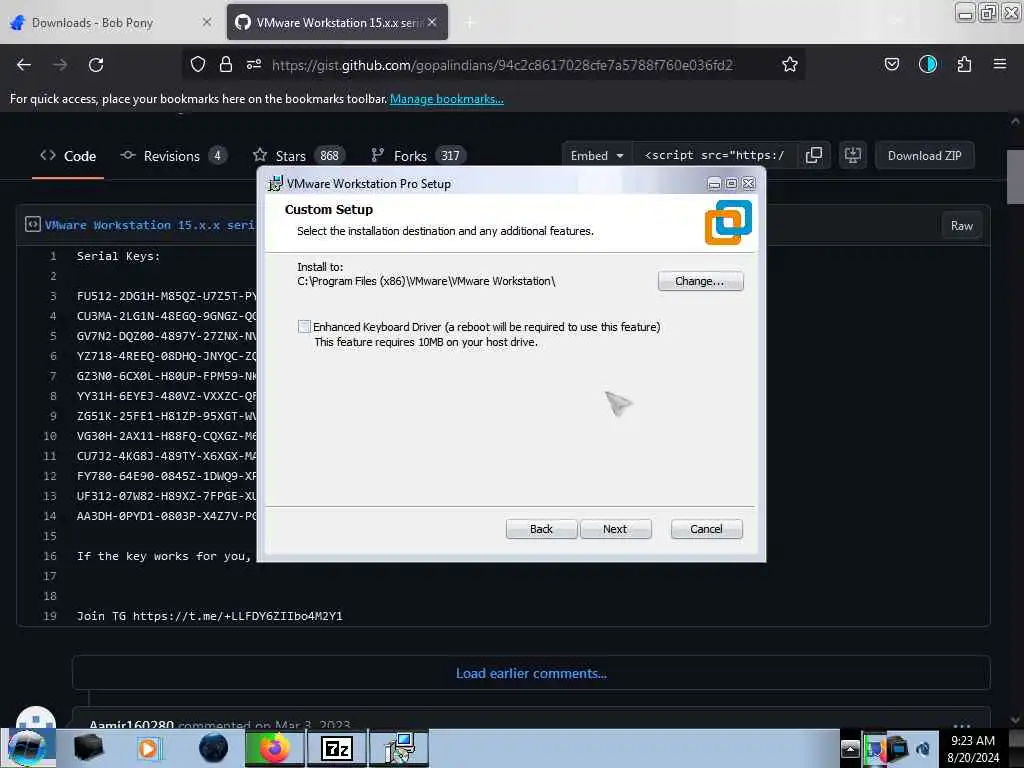Close the VMware Workstation gist tab
Image resolution: width=1024 pixels, height=768 pixels.
click(x=432, y=22)
